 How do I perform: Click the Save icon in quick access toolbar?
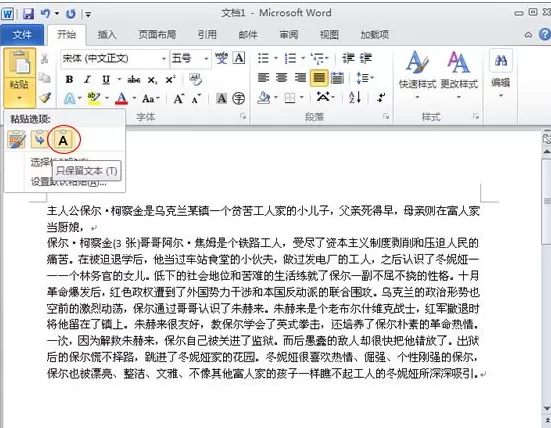28,14
